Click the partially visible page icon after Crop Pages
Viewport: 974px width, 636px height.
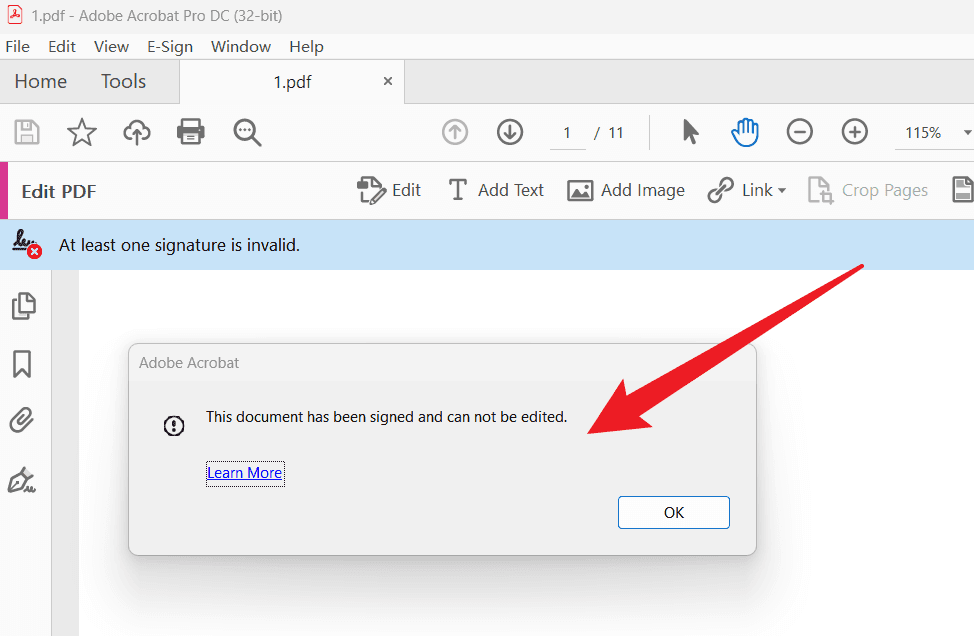[x=962, y=190]
